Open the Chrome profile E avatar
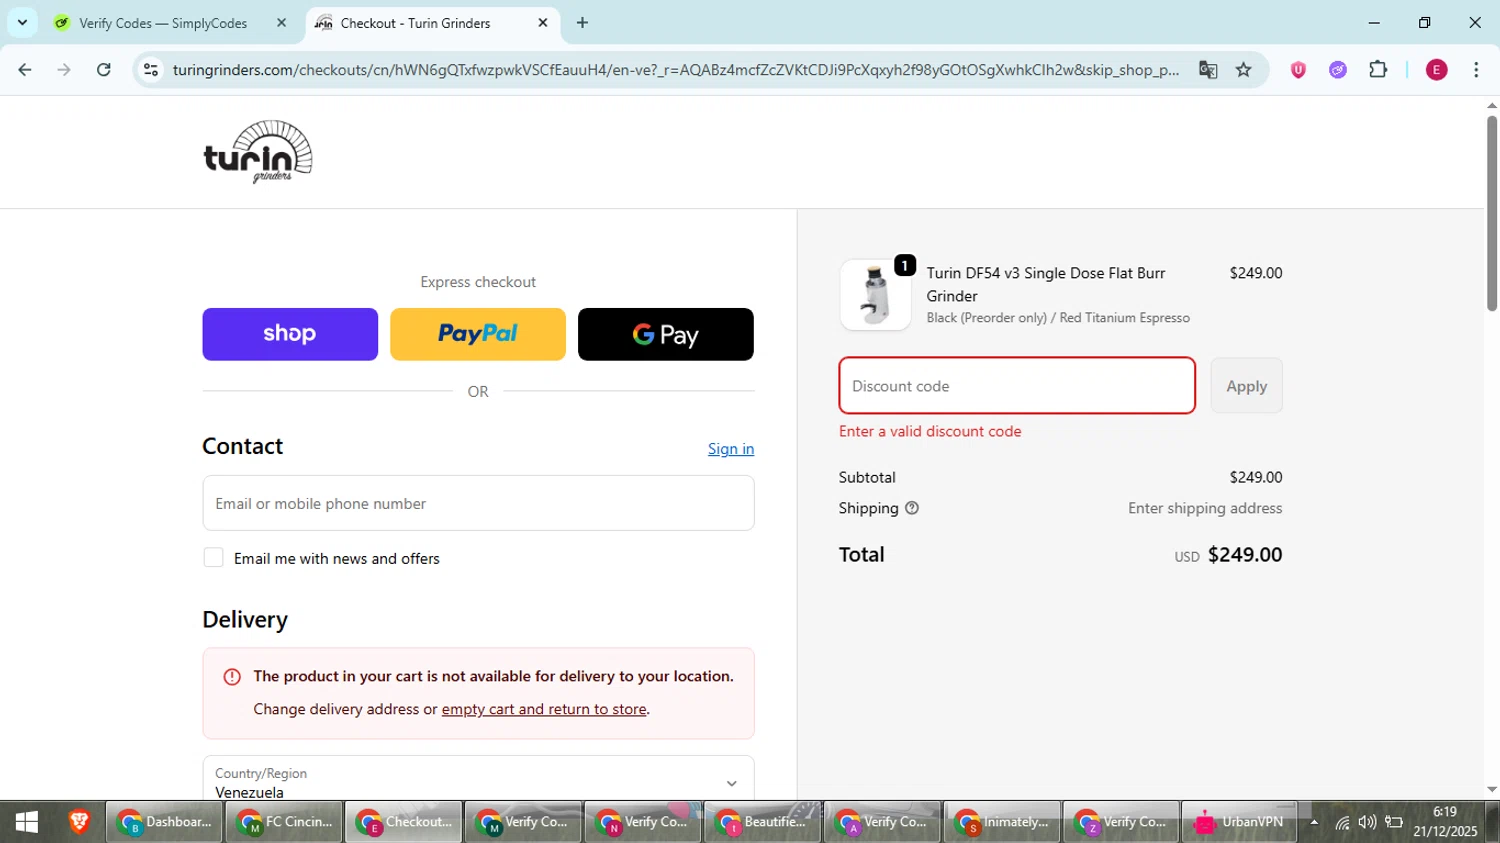Screen dimensions: 1500x843 point(1437,70)
